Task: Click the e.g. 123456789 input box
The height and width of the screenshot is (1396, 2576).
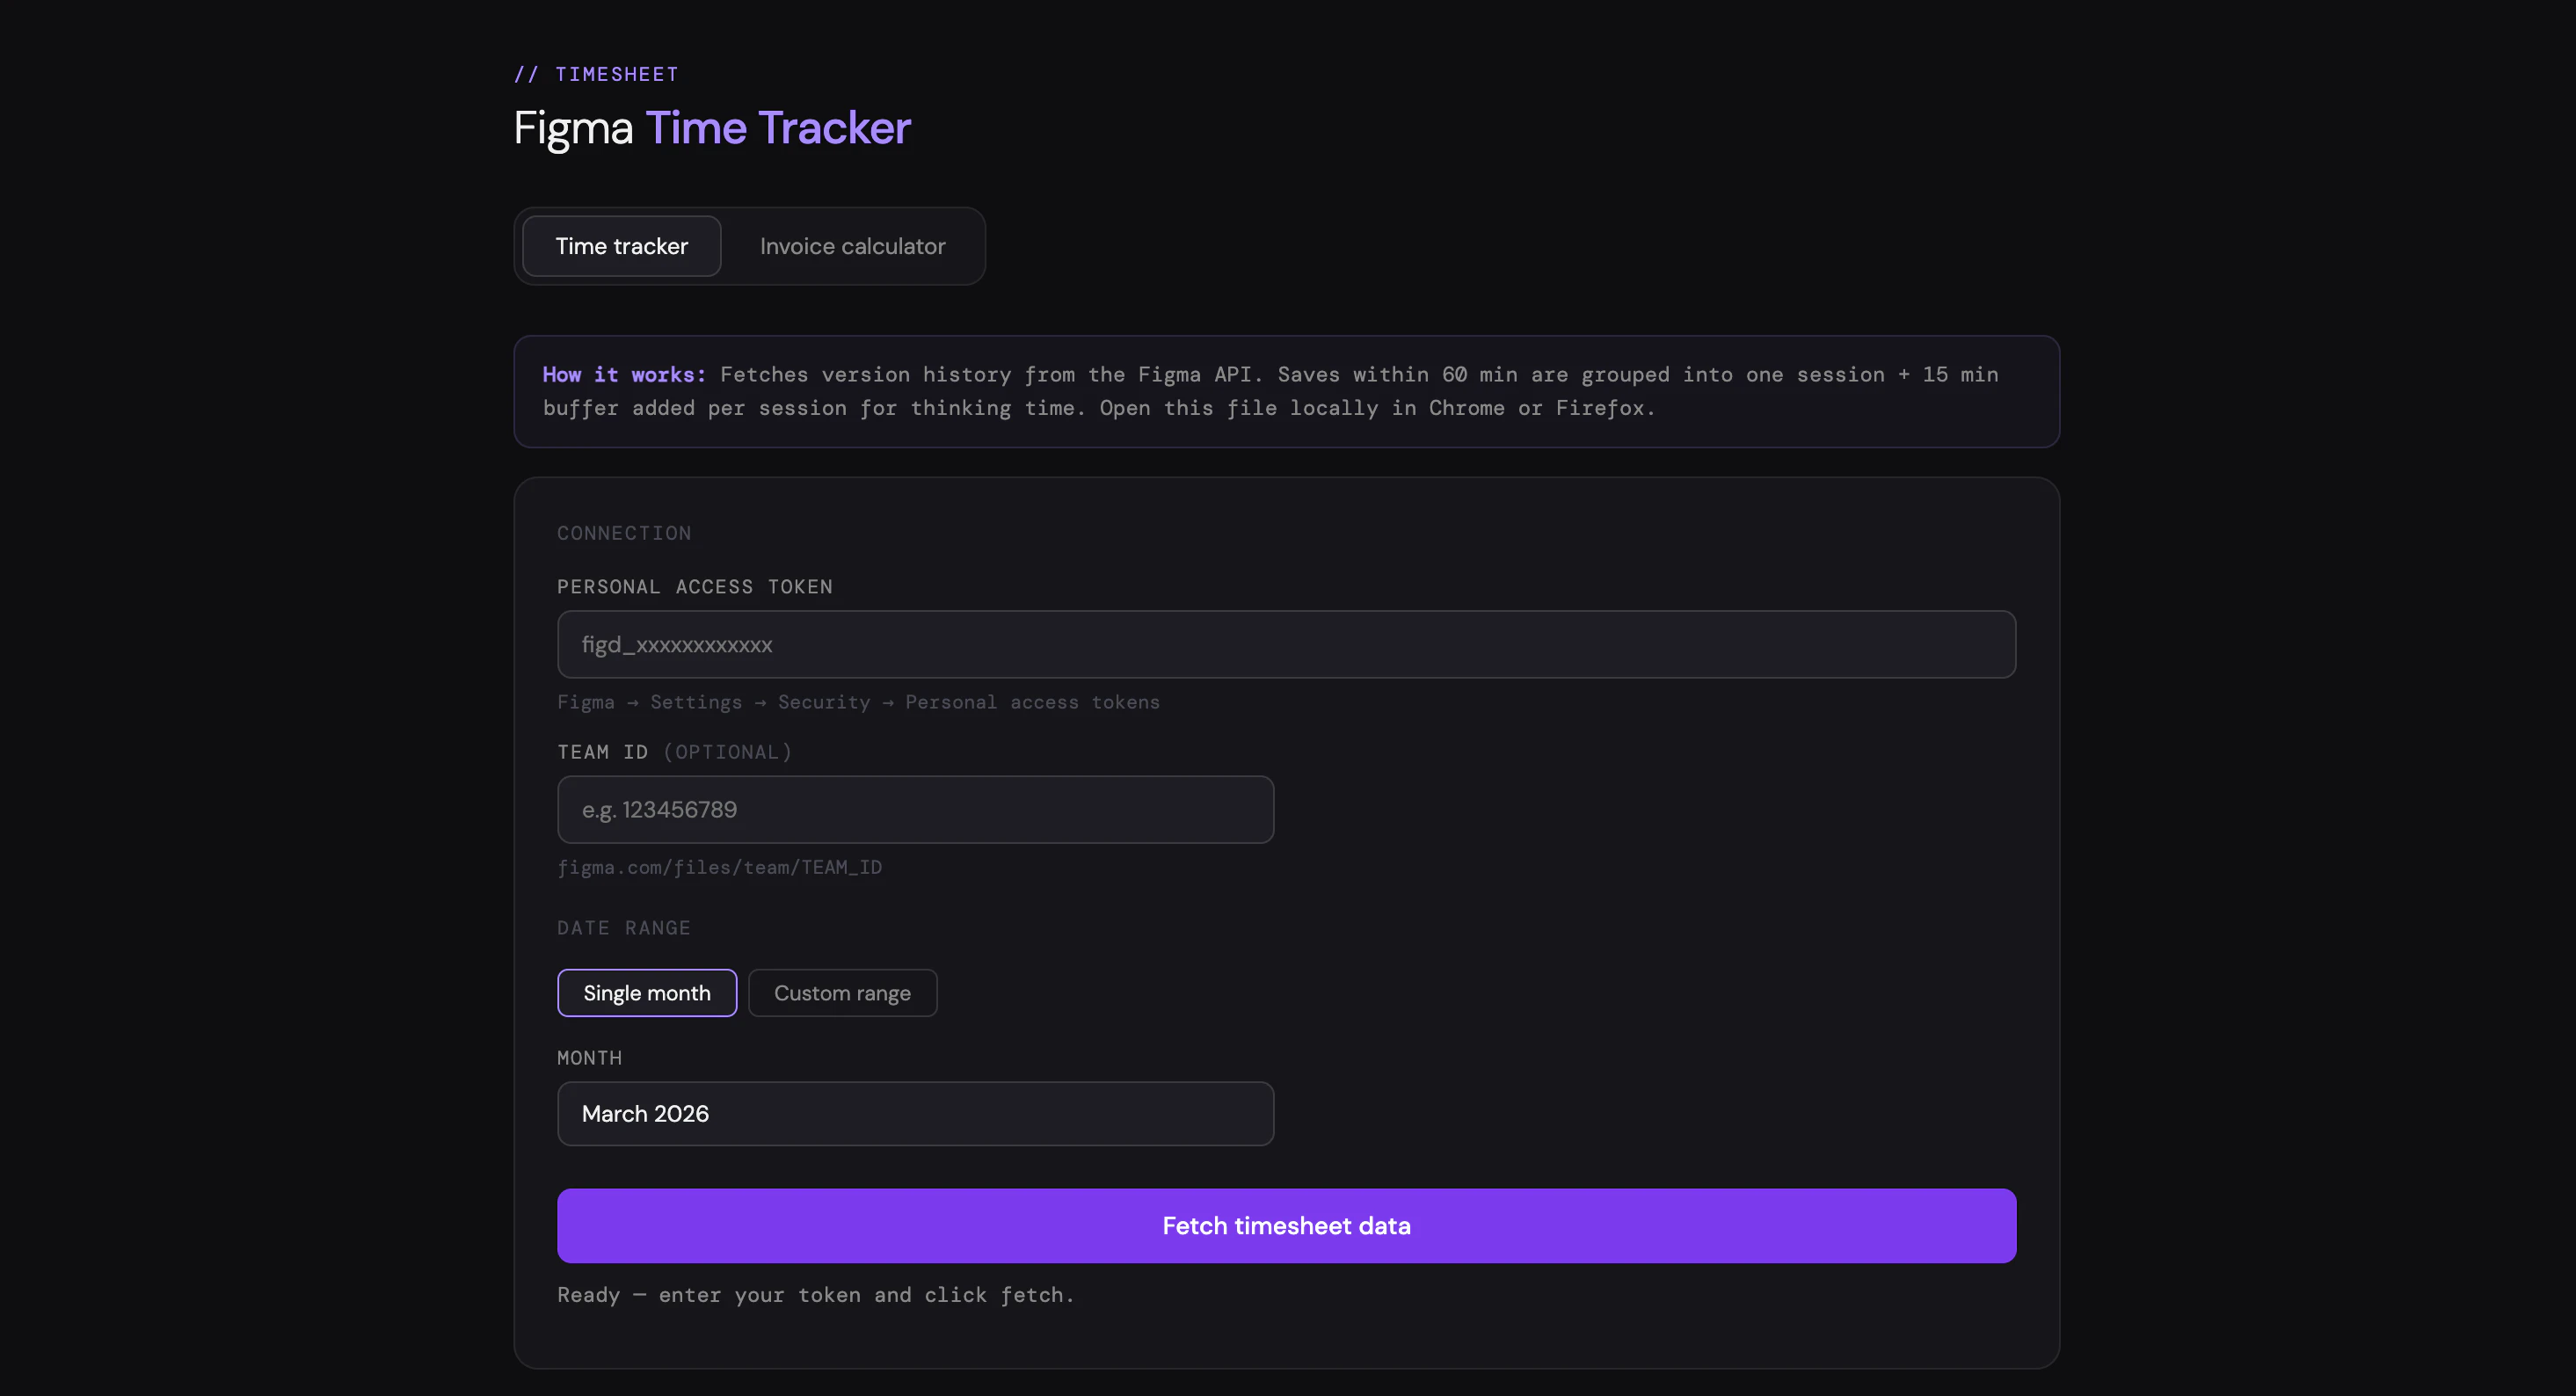Action: (914, 810)
